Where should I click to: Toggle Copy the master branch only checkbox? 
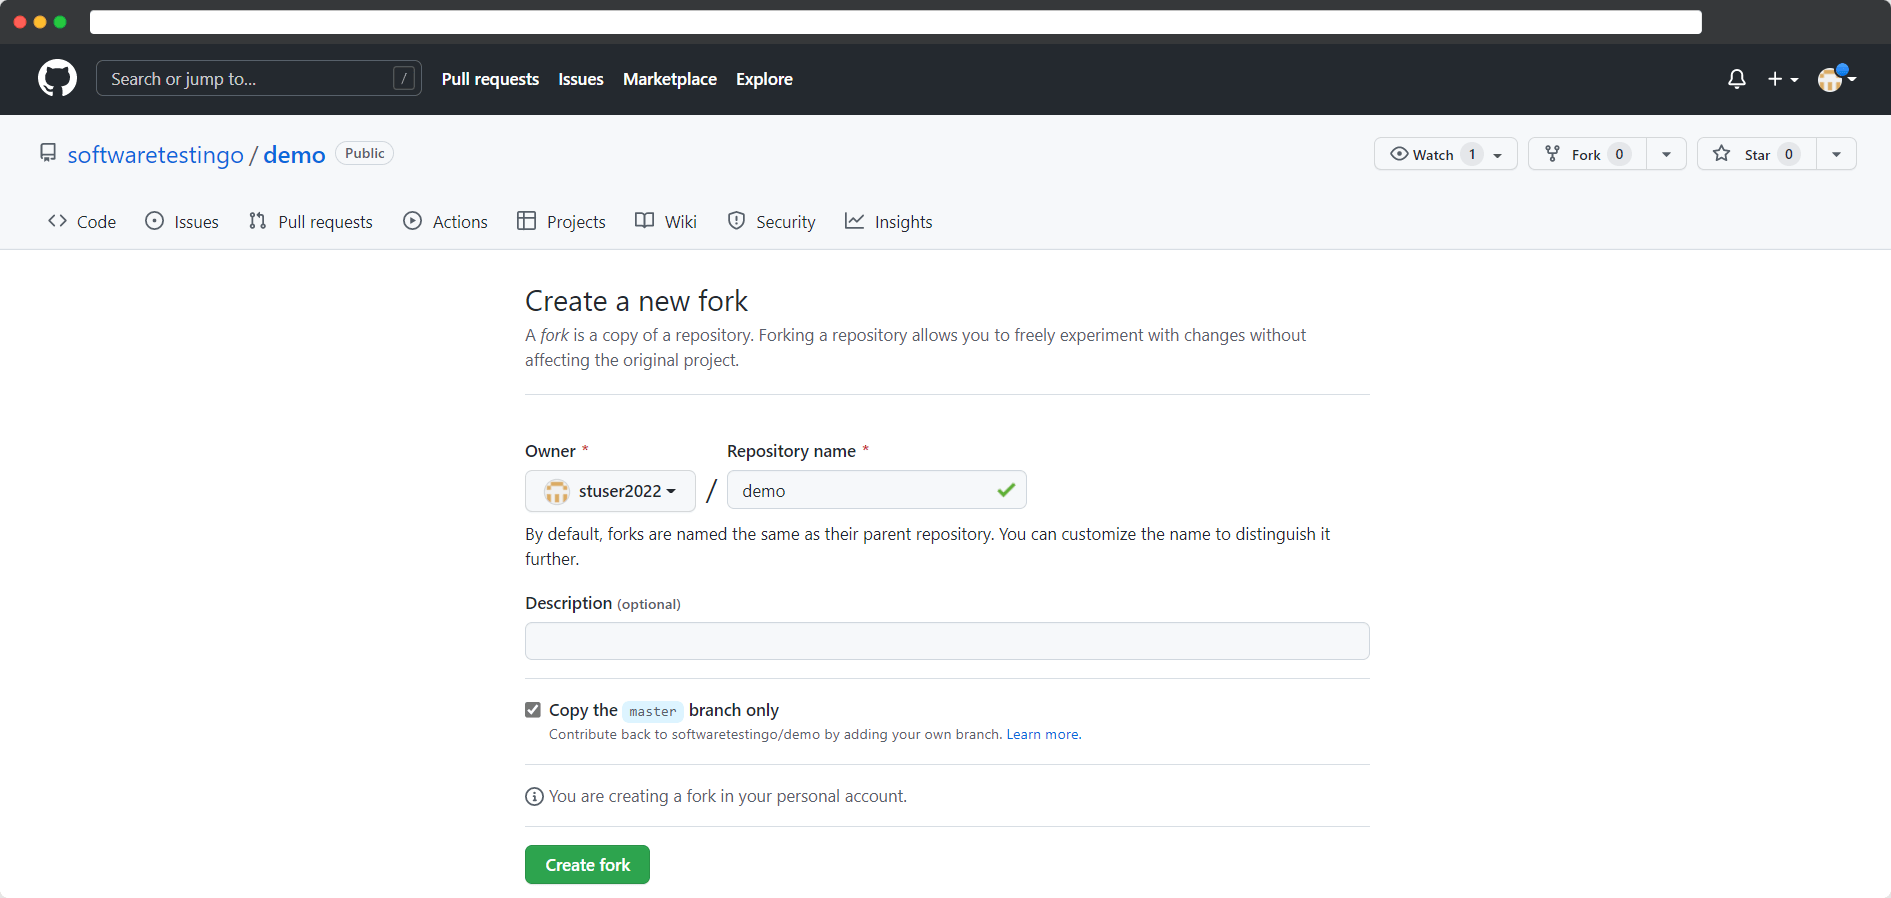pyautogui.click(x=533, y=710)
